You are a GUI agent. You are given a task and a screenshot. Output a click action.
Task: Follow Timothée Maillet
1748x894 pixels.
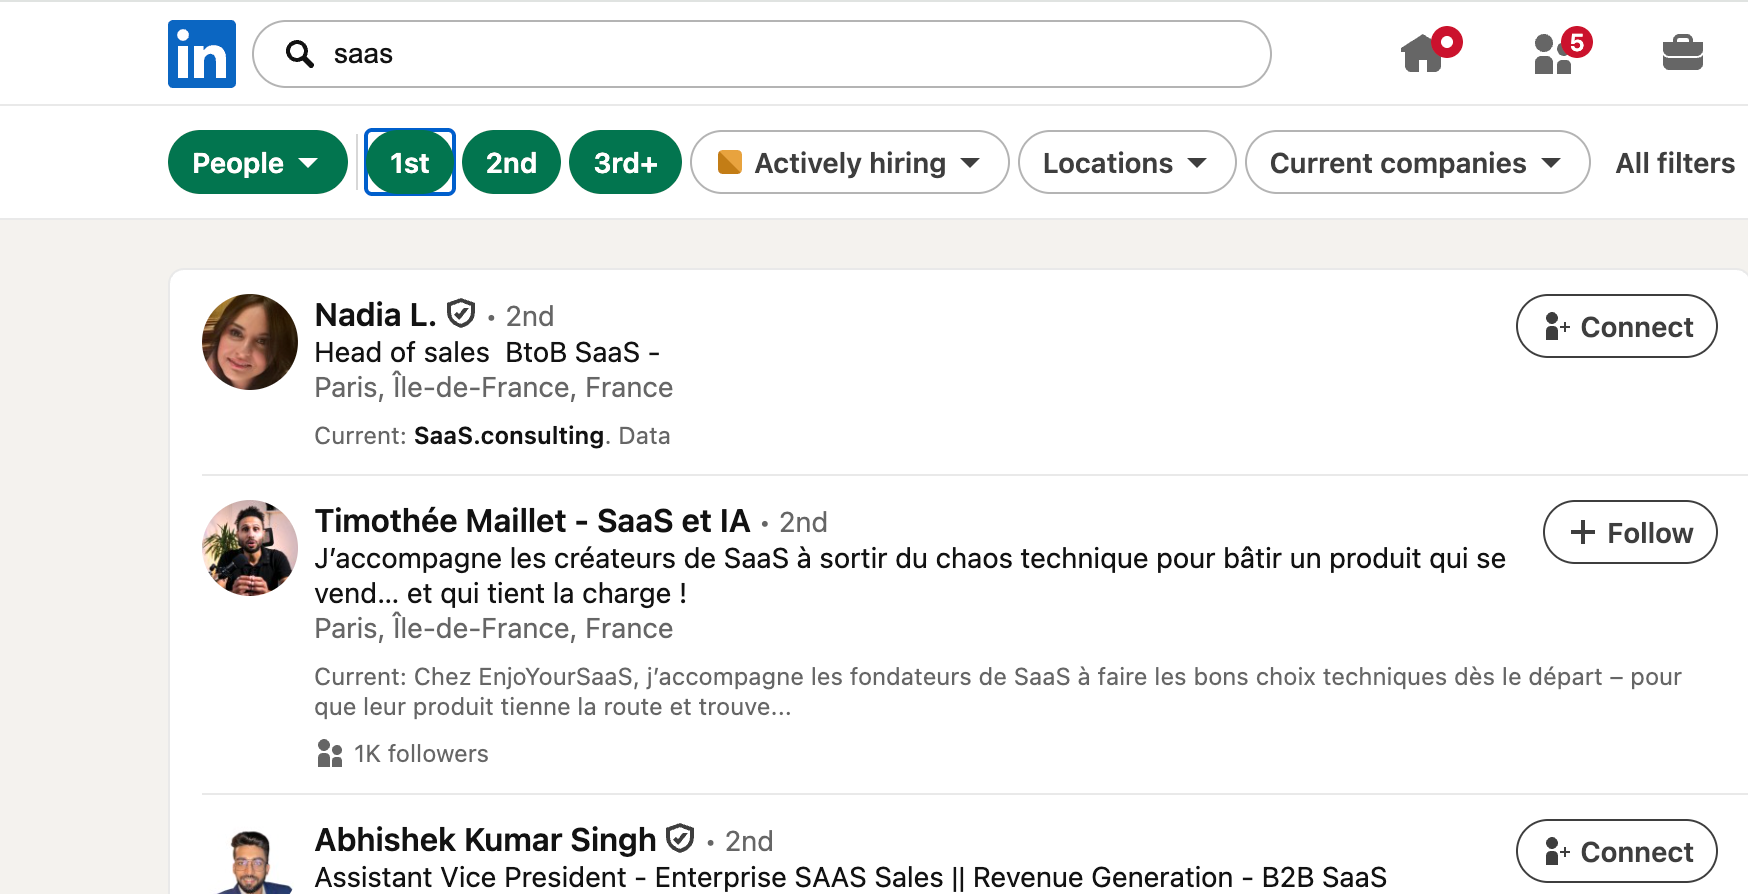pos(1631,532)
